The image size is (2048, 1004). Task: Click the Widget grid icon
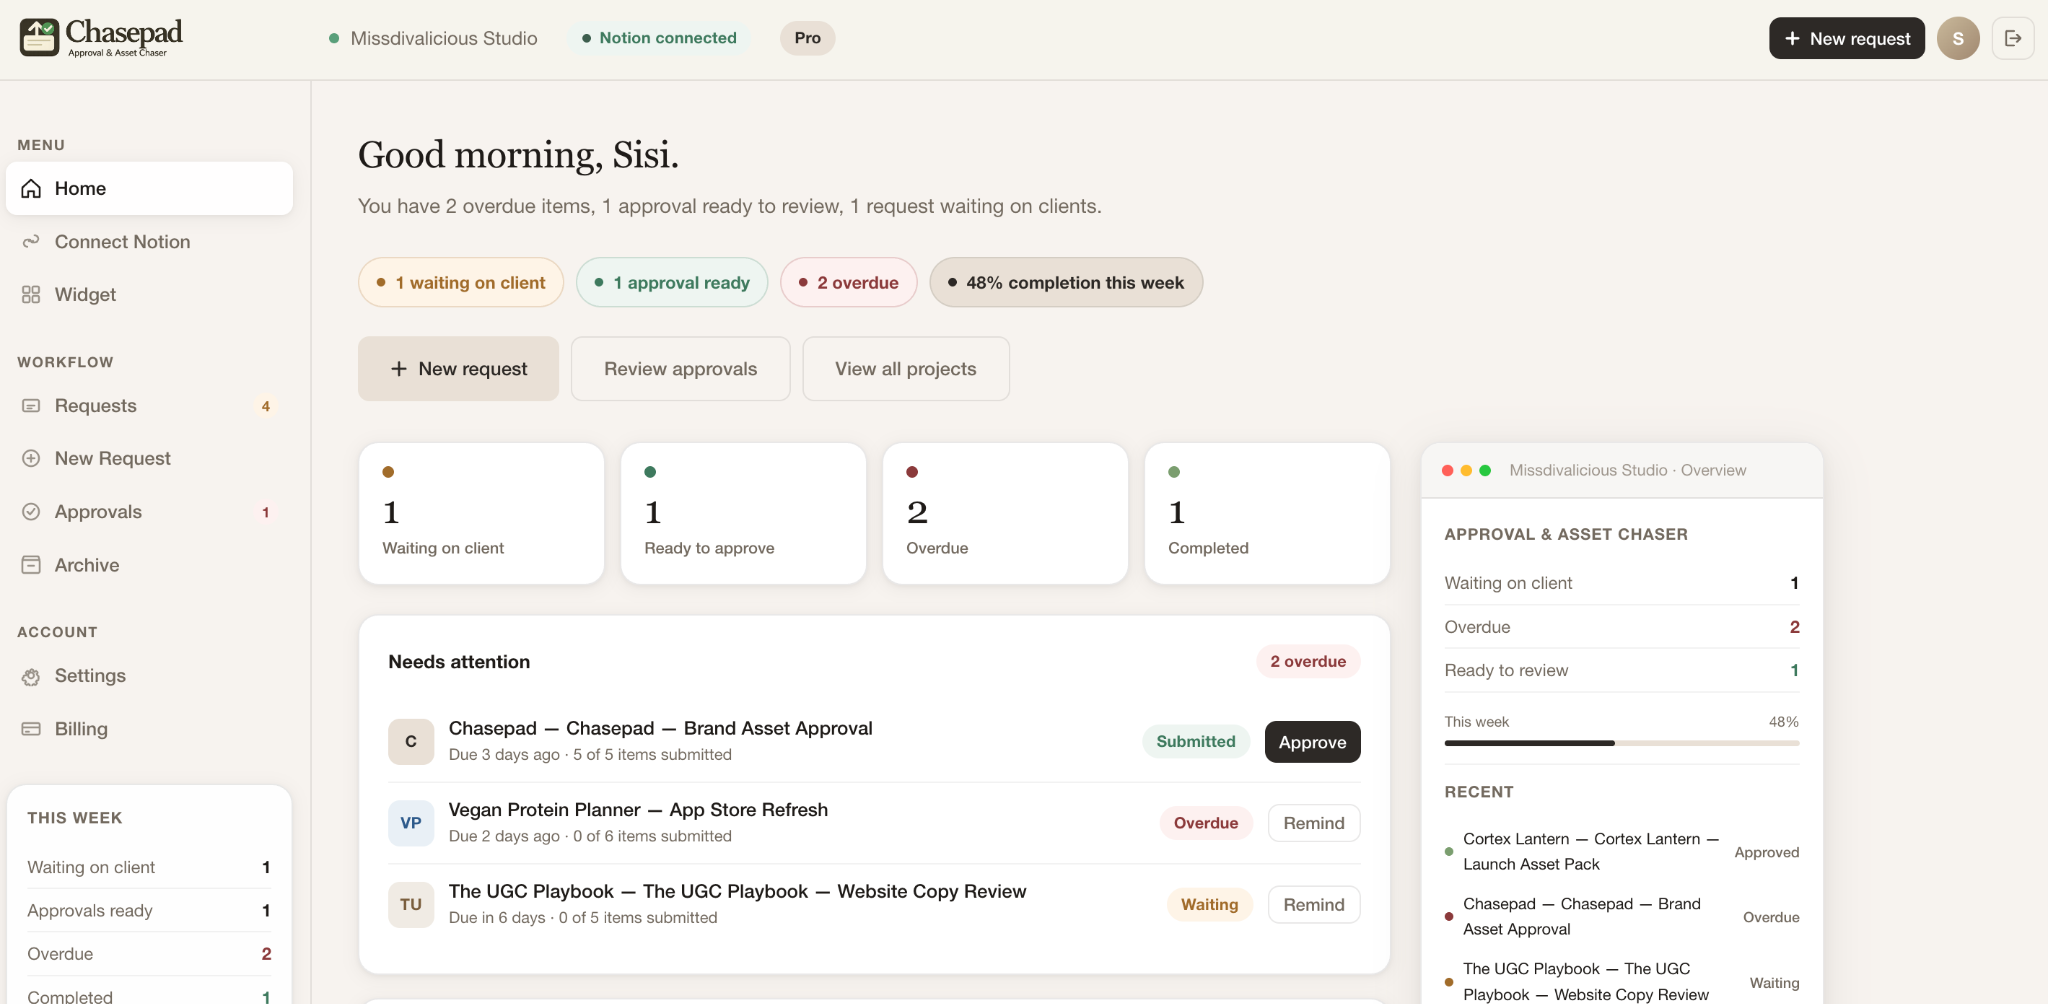click(x=31, y=294)
